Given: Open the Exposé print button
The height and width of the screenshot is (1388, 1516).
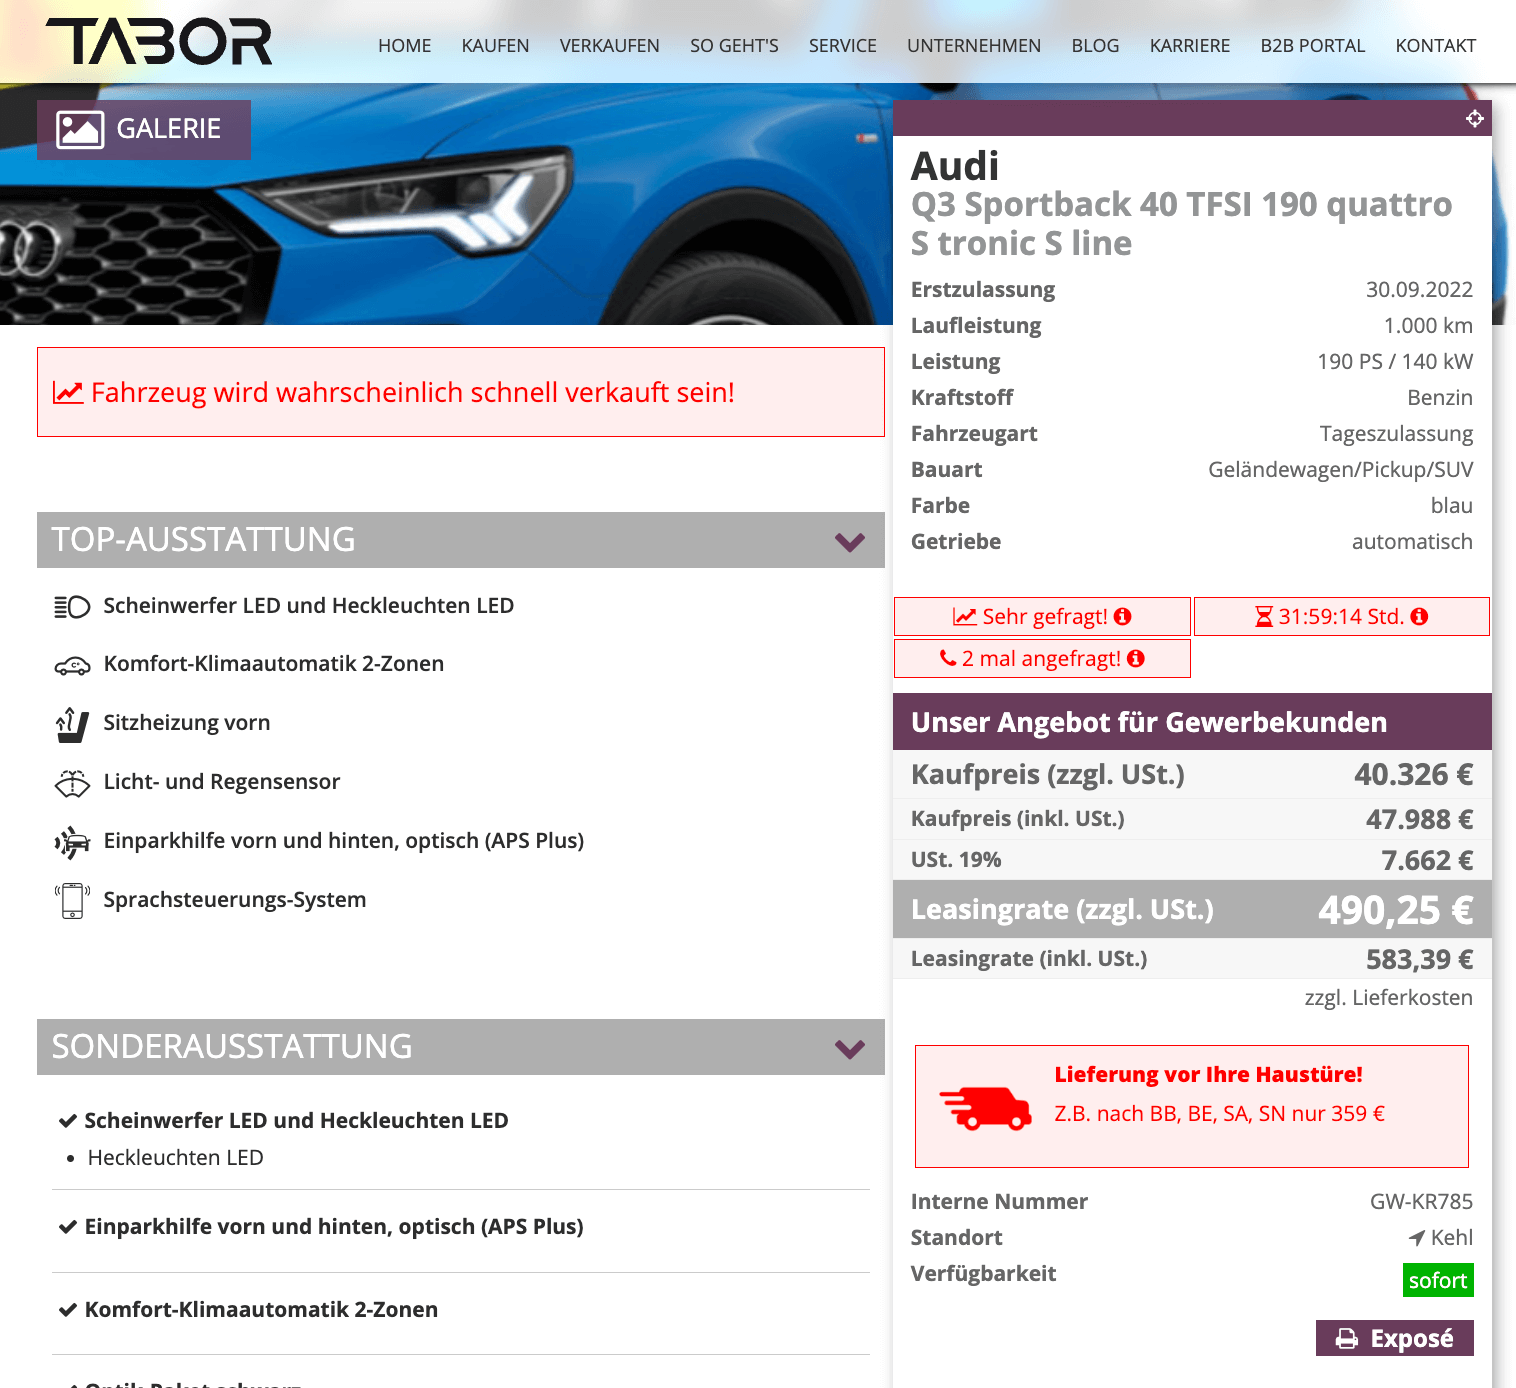Looking at the screenshot, I should 1394,1338.
